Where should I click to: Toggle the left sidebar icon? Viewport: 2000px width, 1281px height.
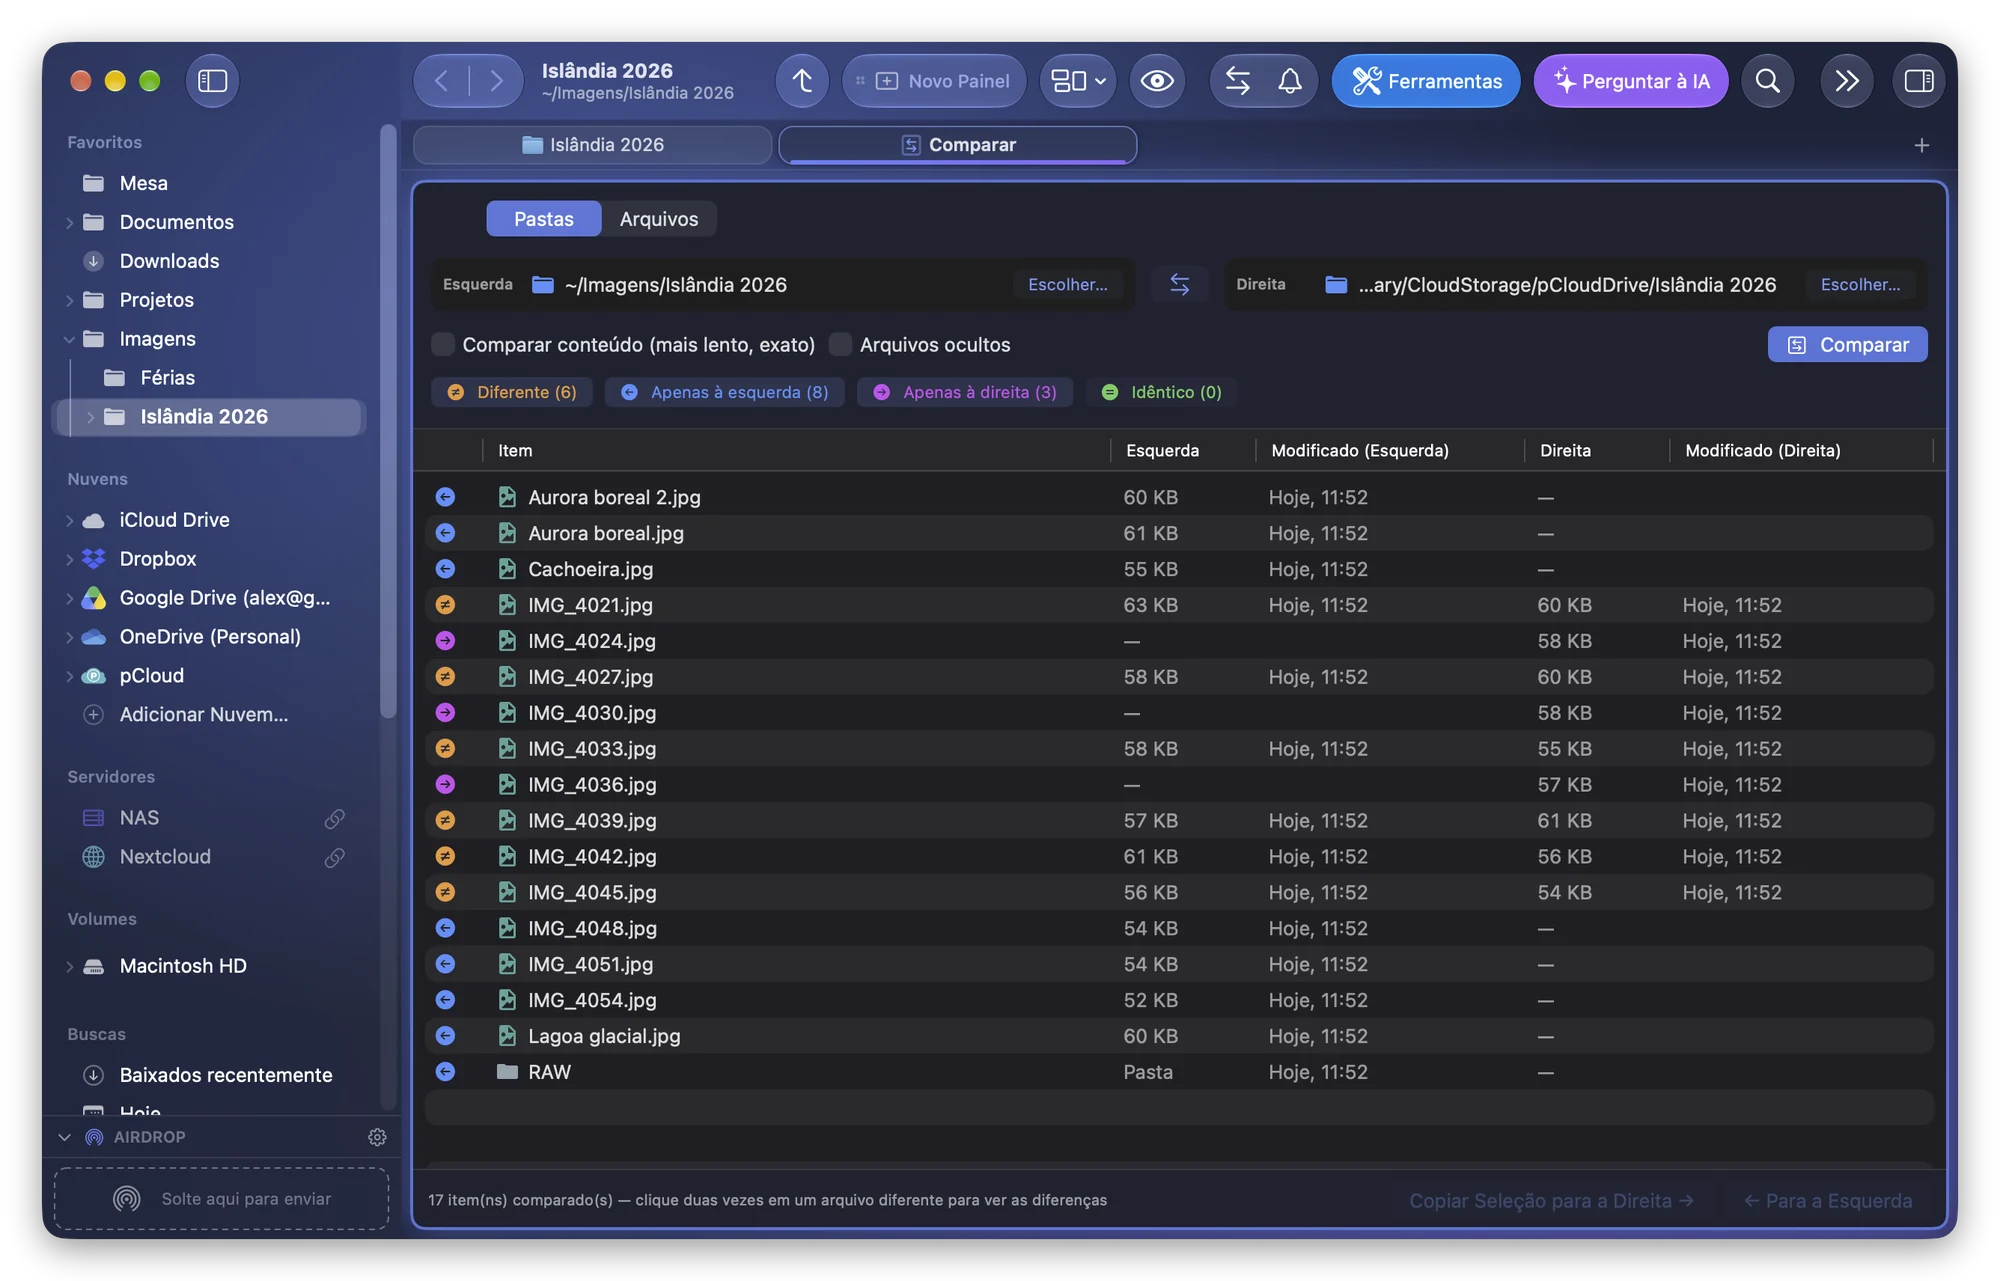coord(212,81)
